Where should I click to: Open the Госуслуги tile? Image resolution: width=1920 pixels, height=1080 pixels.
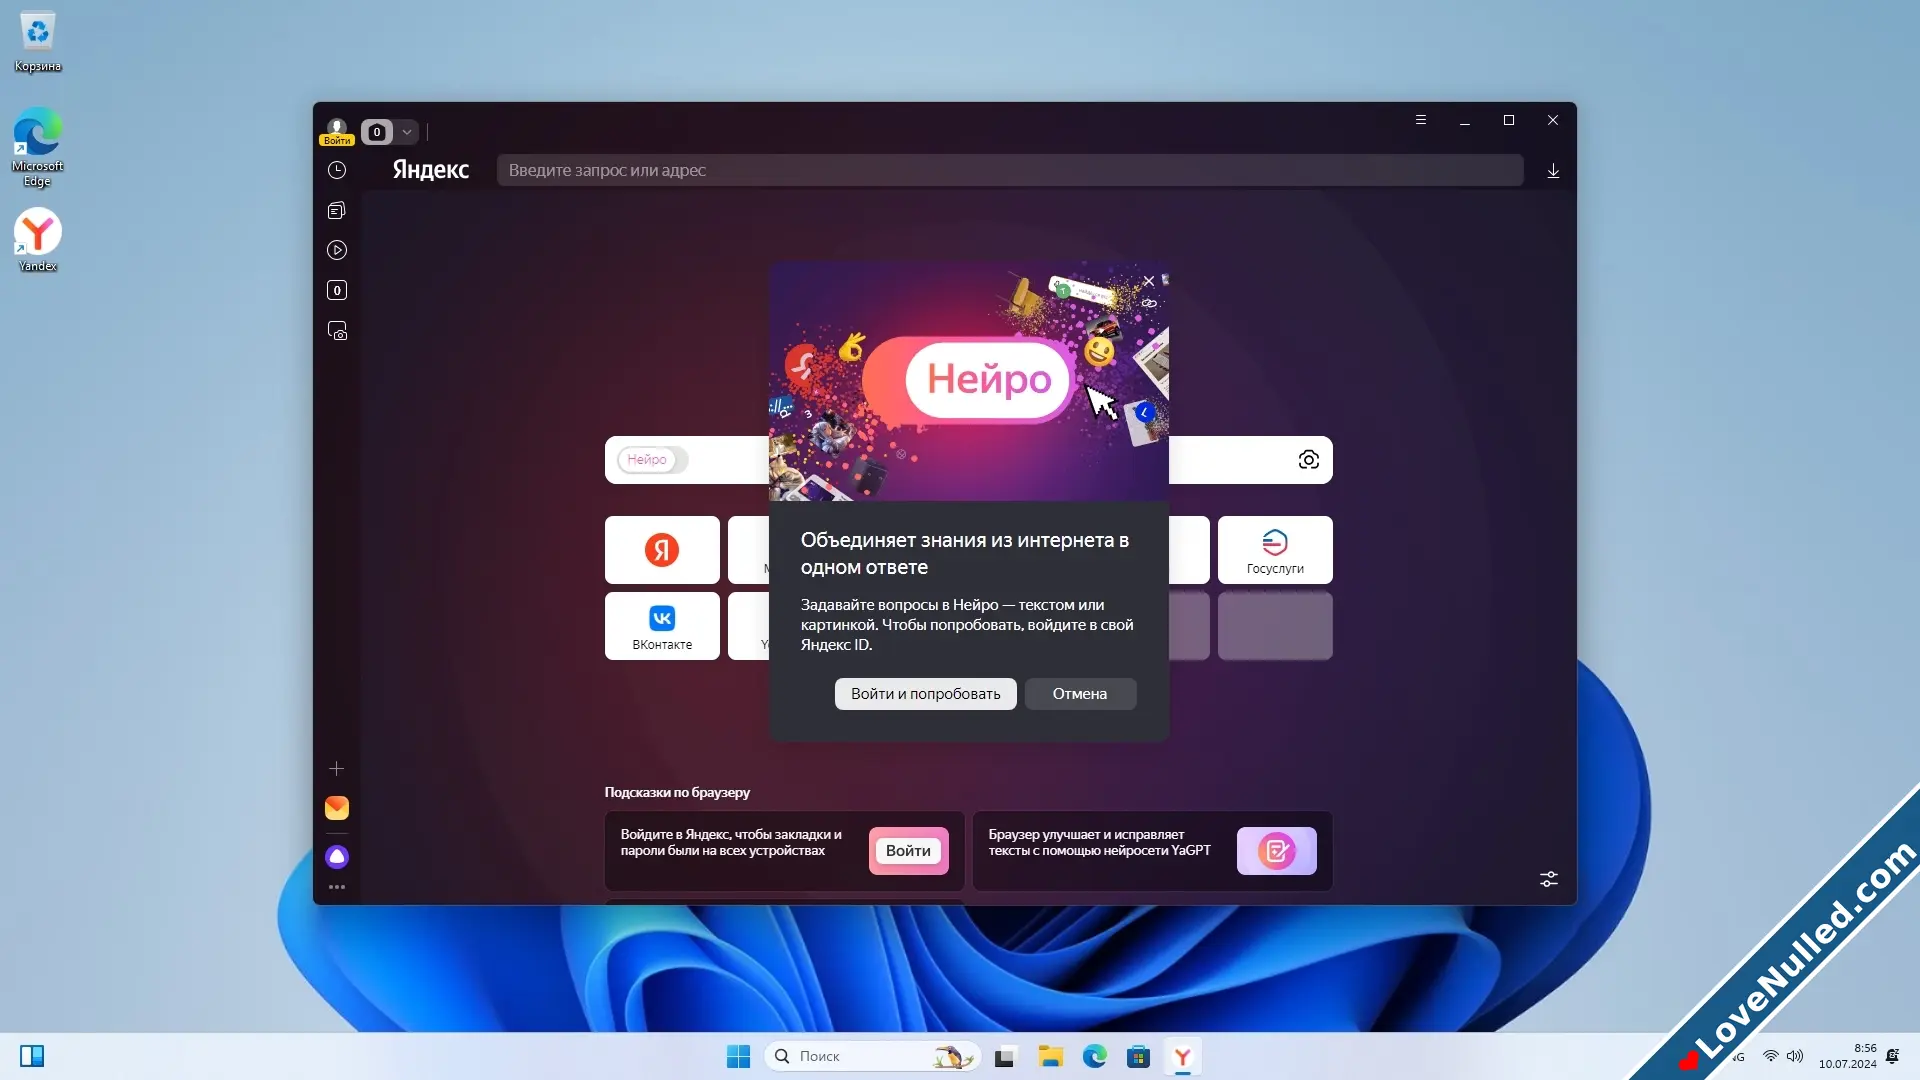pyautogui.click(x=1275, y=550)
